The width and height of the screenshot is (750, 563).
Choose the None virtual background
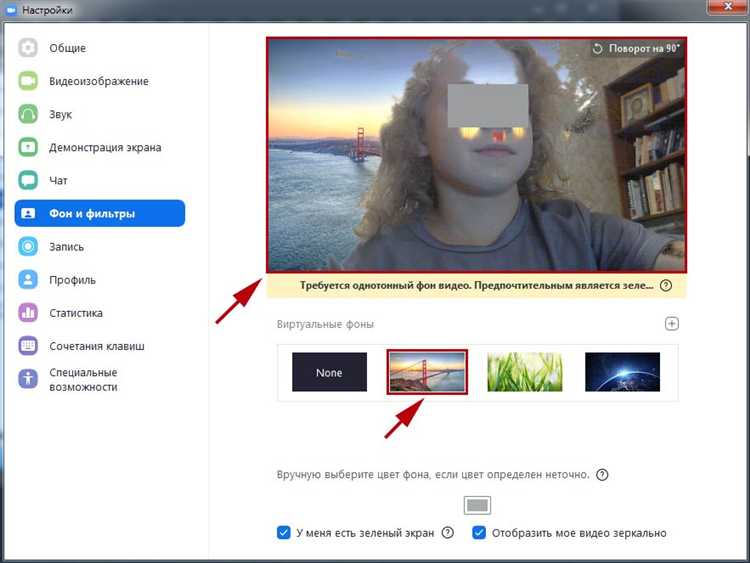click(x=330, y=372)
